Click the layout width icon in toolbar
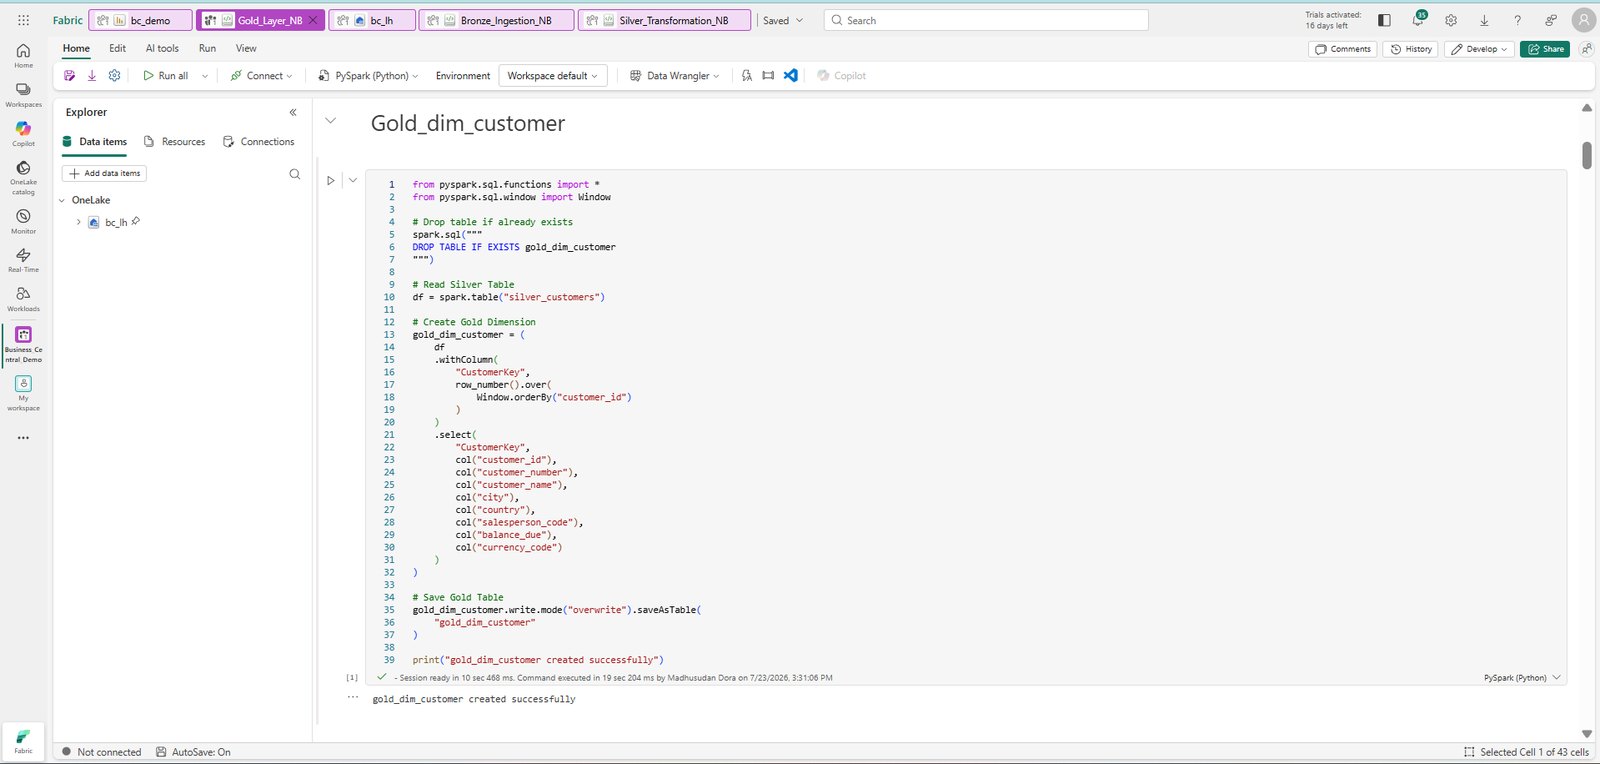The image size is (1600, 764). [x=768, y=75]
